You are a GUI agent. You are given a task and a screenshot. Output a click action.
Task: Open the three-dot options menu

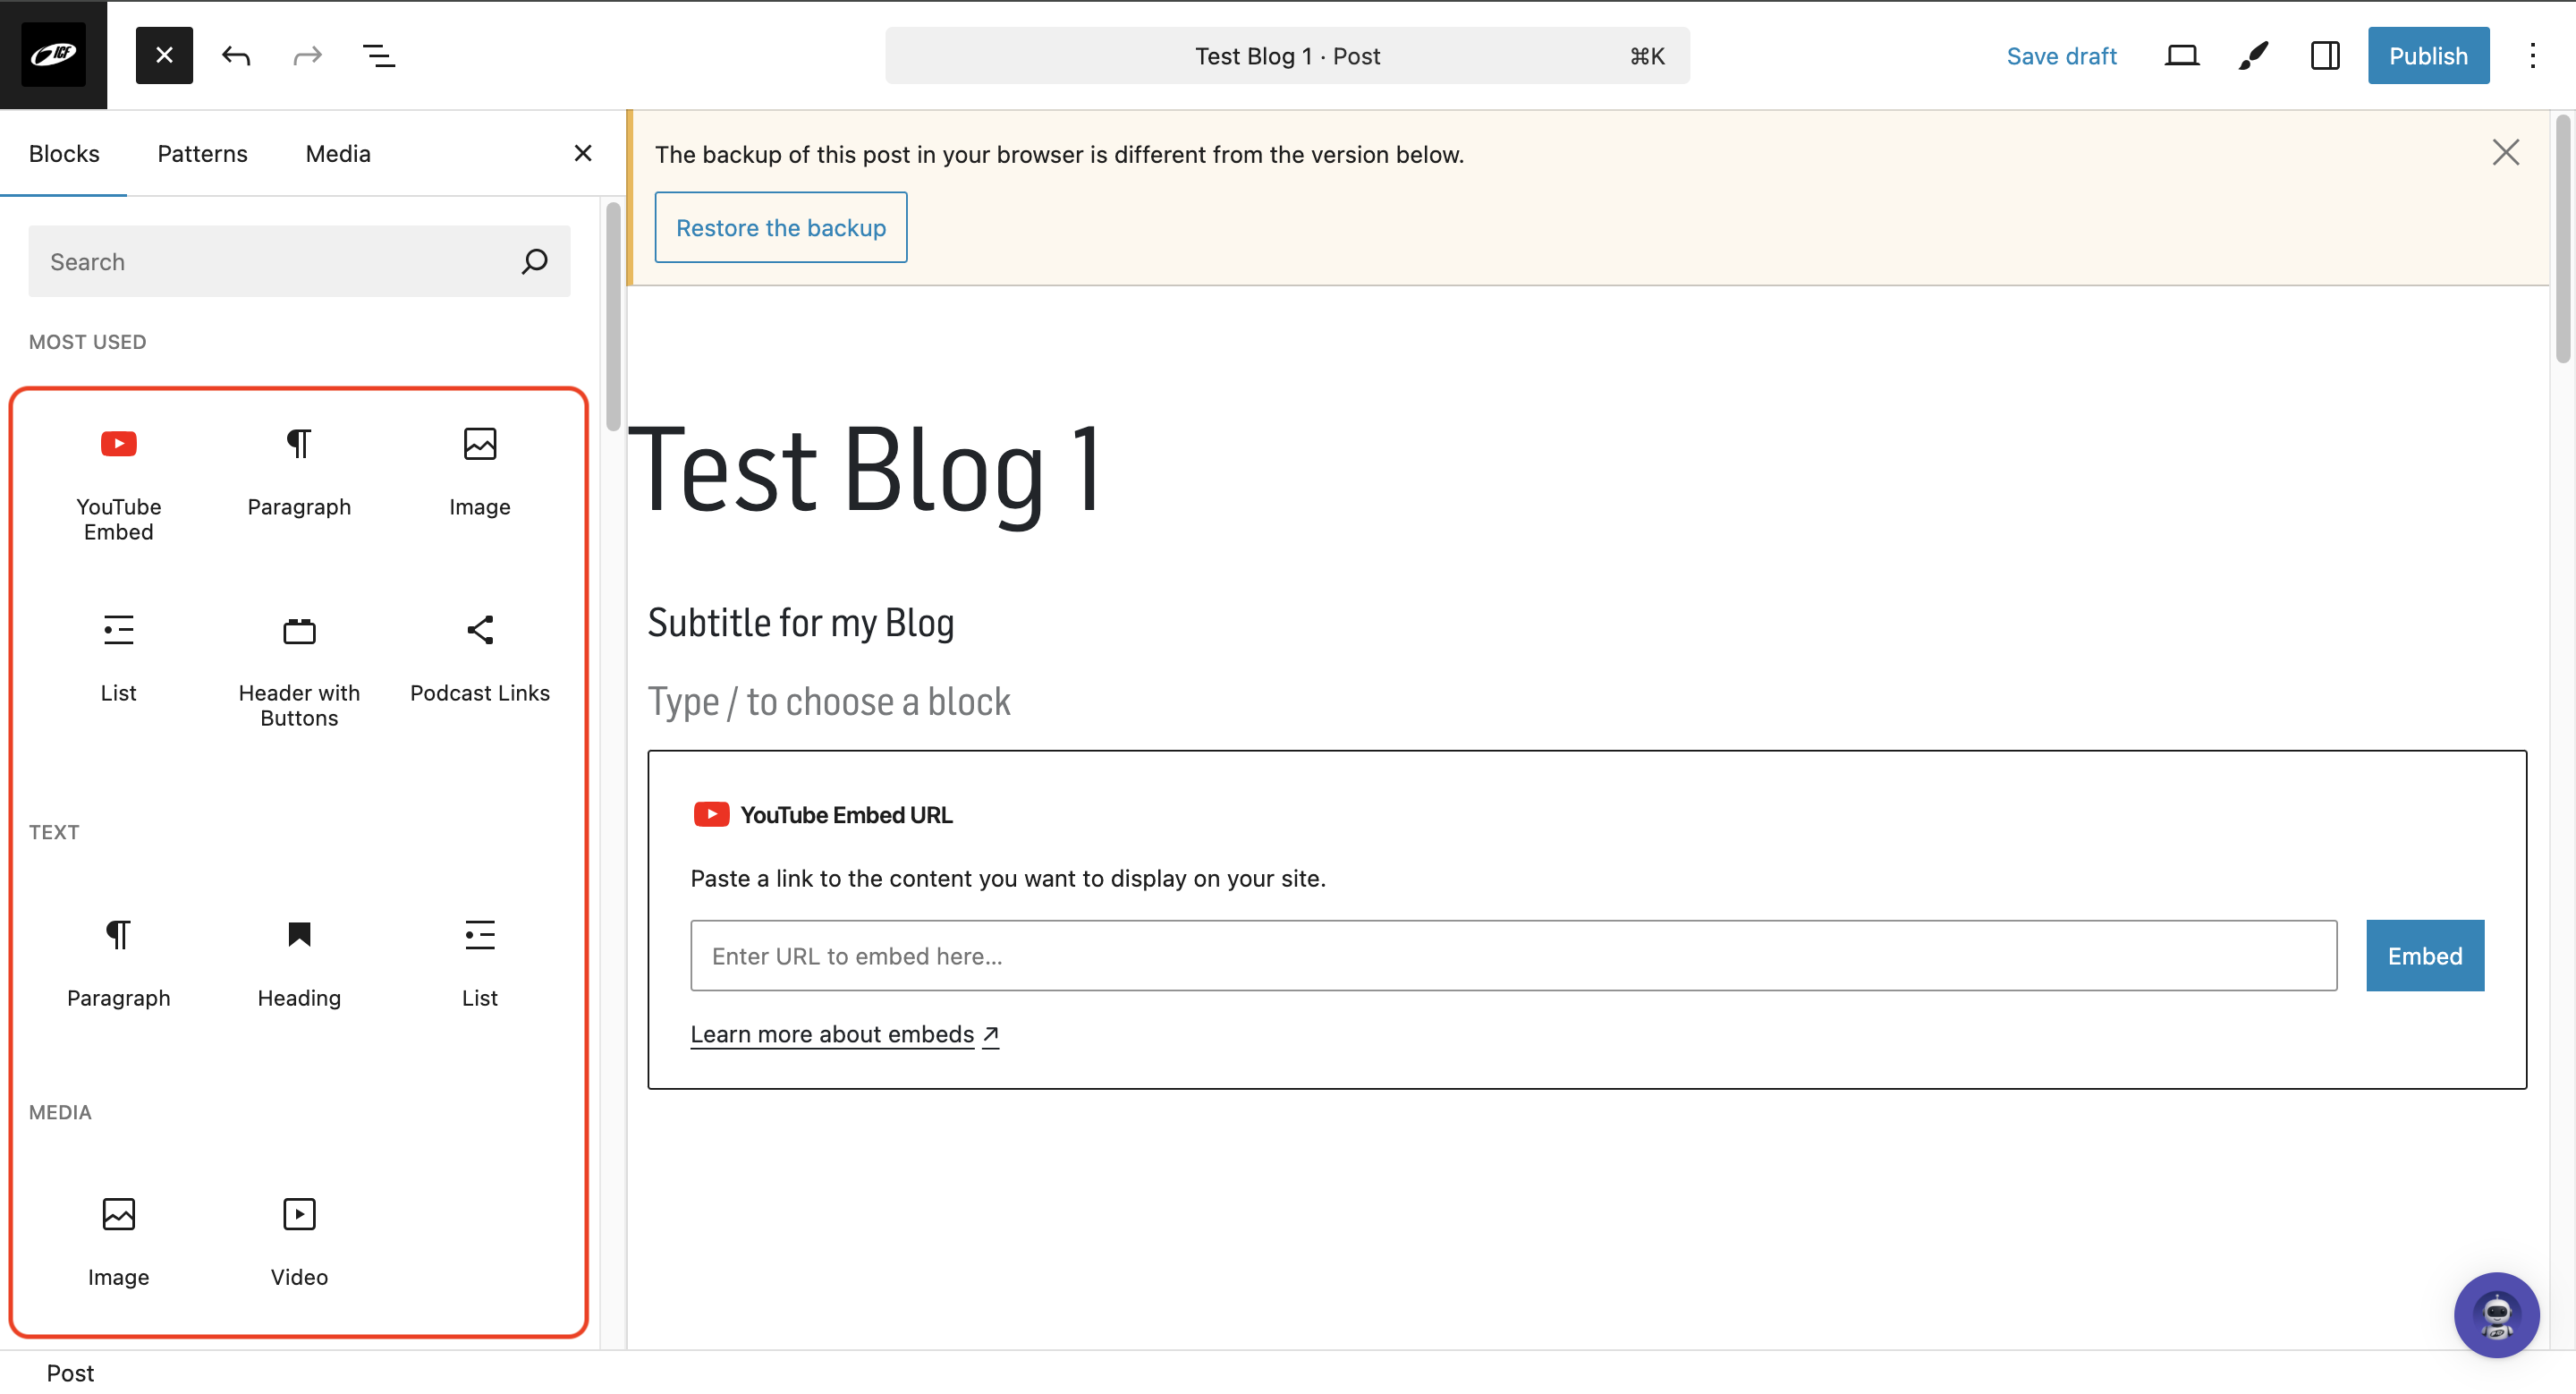click(2532, 56)
